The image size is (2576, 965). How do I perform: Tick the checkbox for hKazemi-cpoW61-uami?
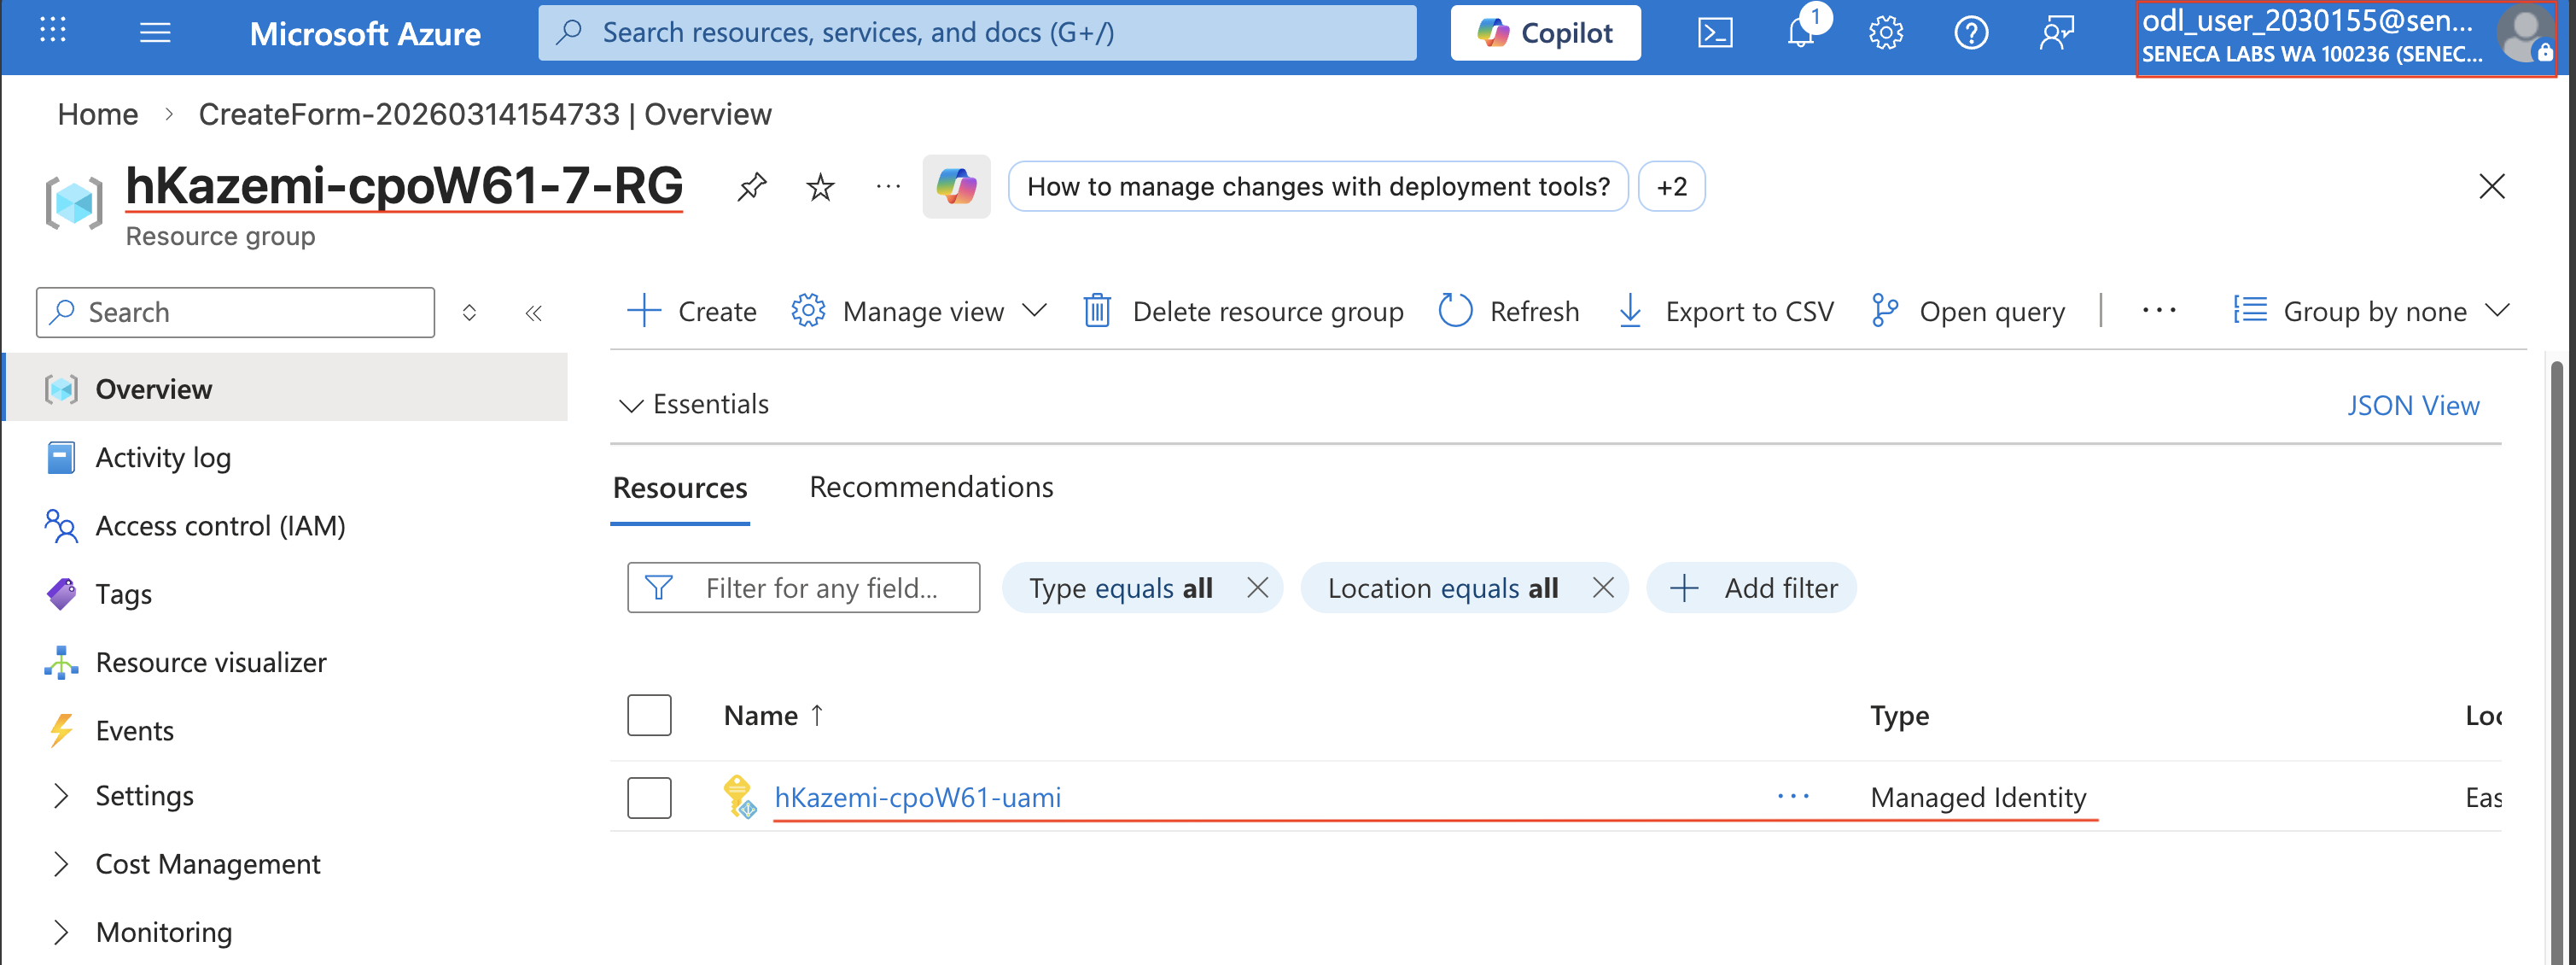pyautogui.click(x=649, y=797)
